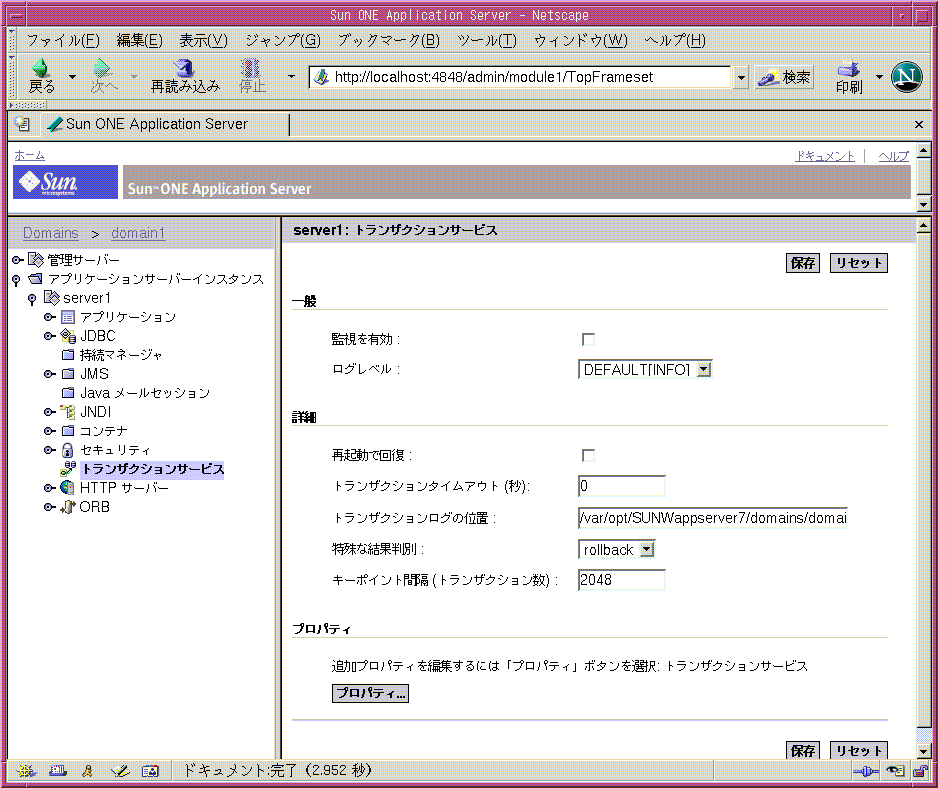This screenshot has height=788, width=938.
Task: Expand the コンテナ tree node
Action: 49,431
